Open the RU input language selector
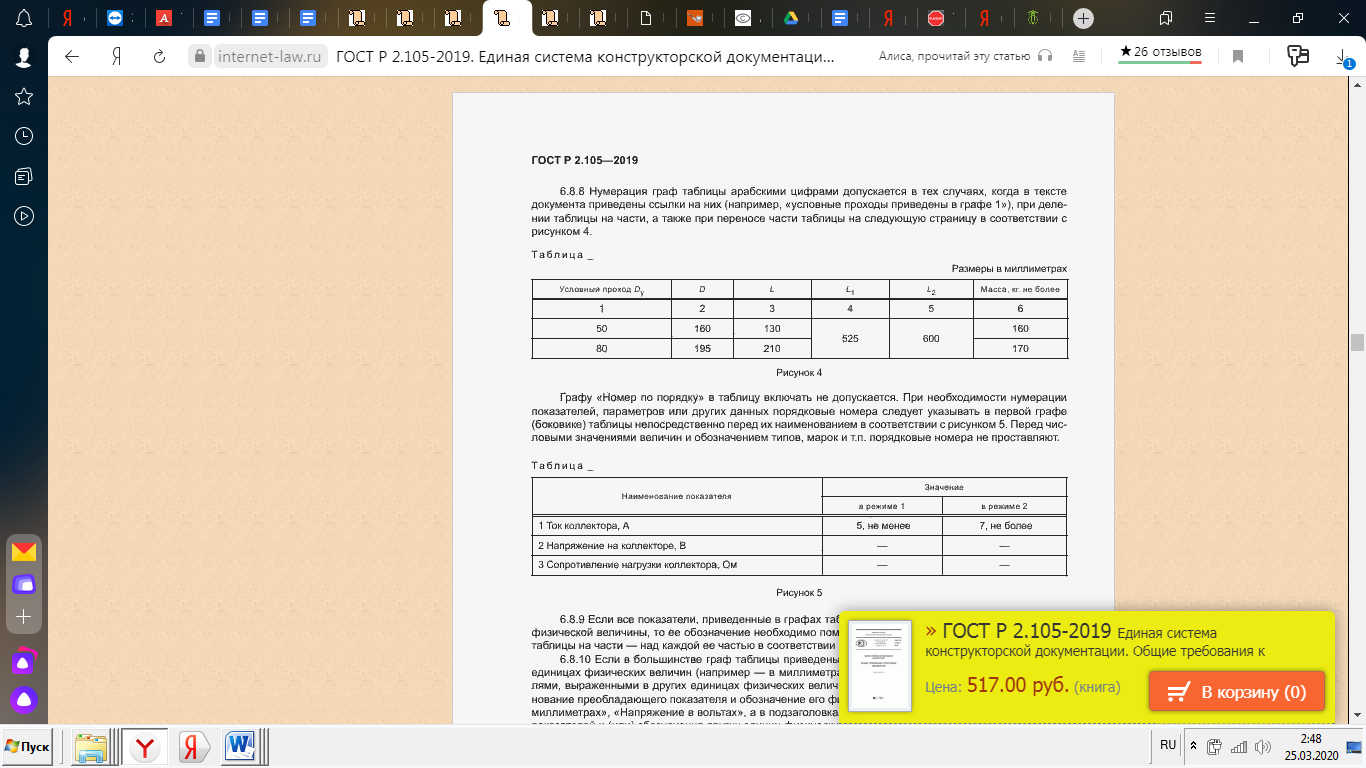 pos(1168,745)
